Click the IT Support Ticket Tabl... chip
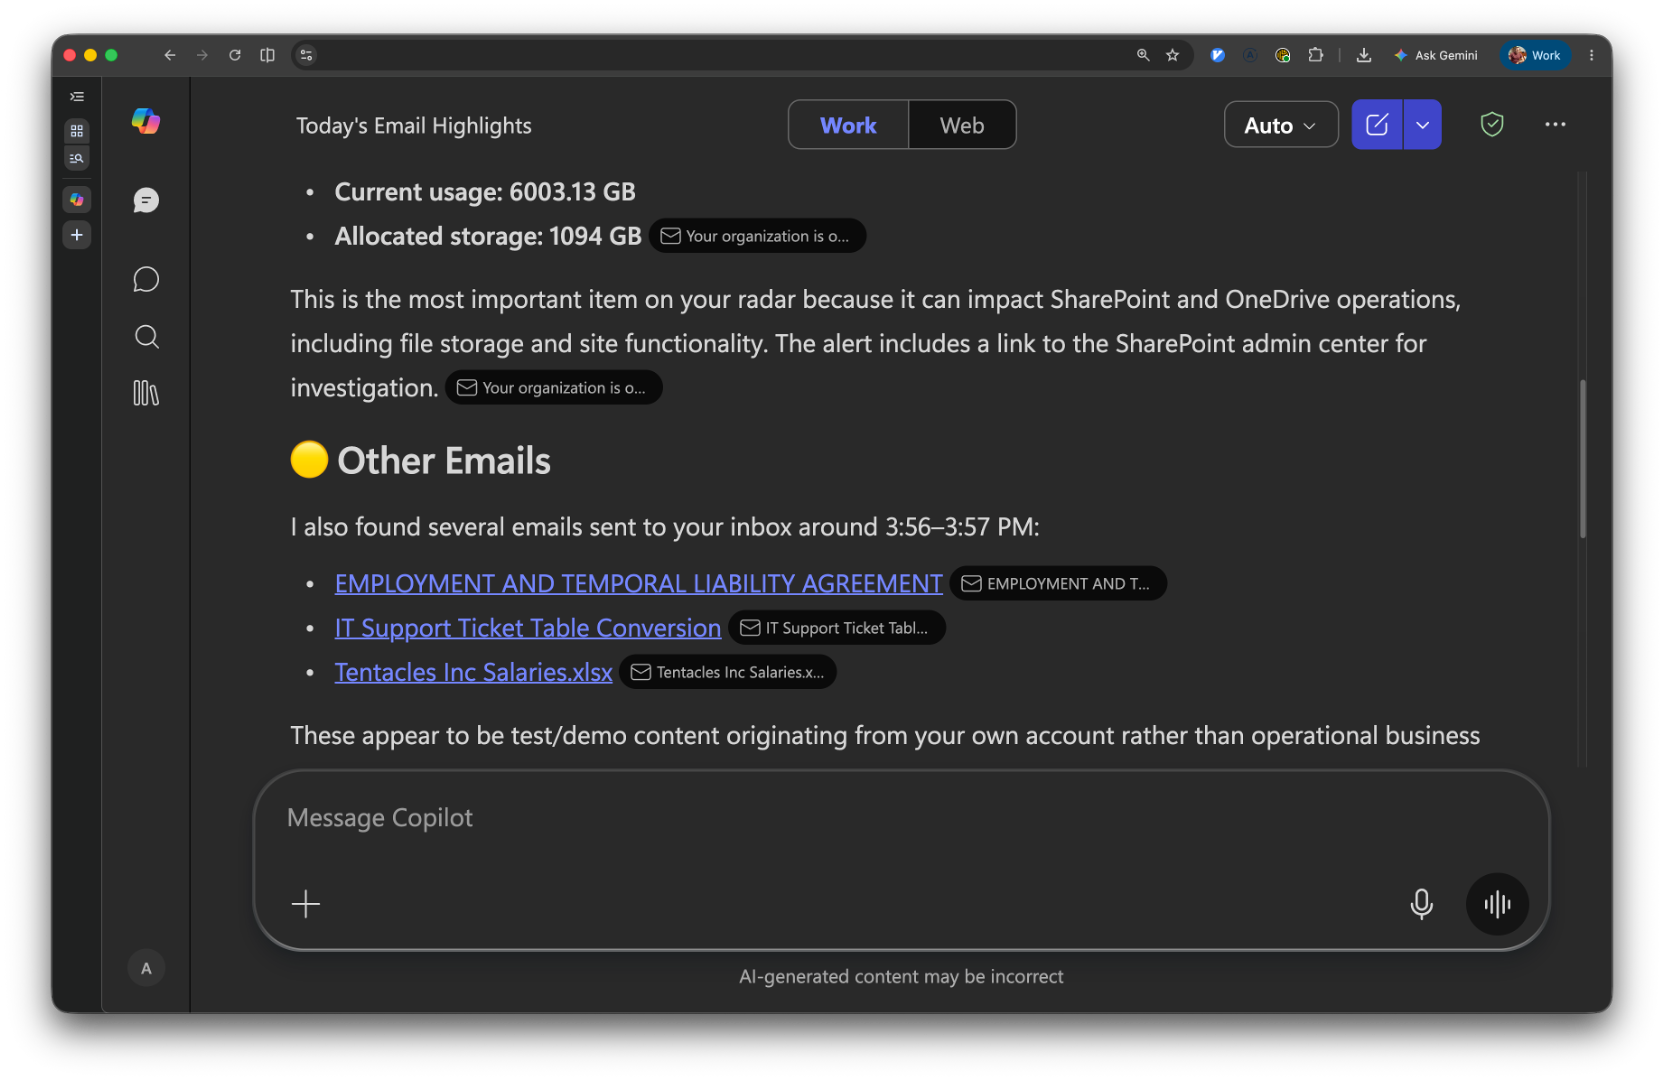1664x1080 pixels. point(837,628)
